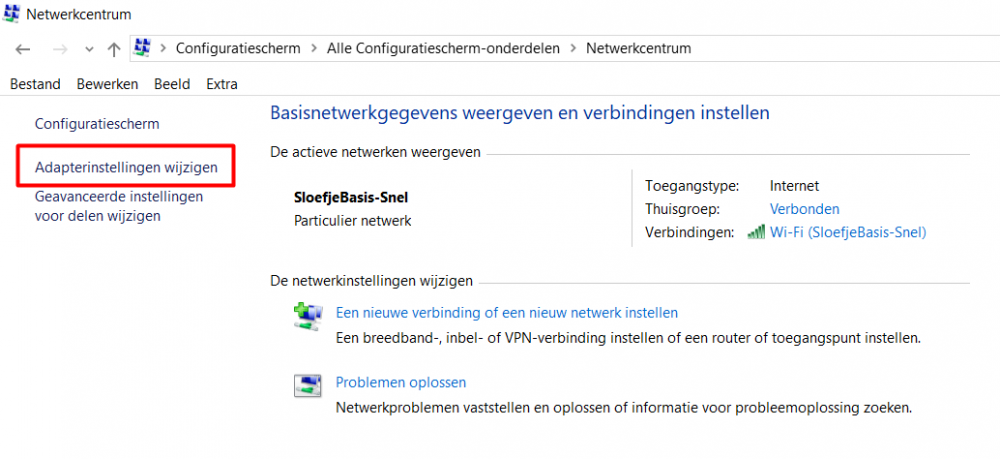Select Alle Configuratiescherm-onderdelen breadcrumb
This screenshot has height=459, width=1000.
(x=443, y=48)
